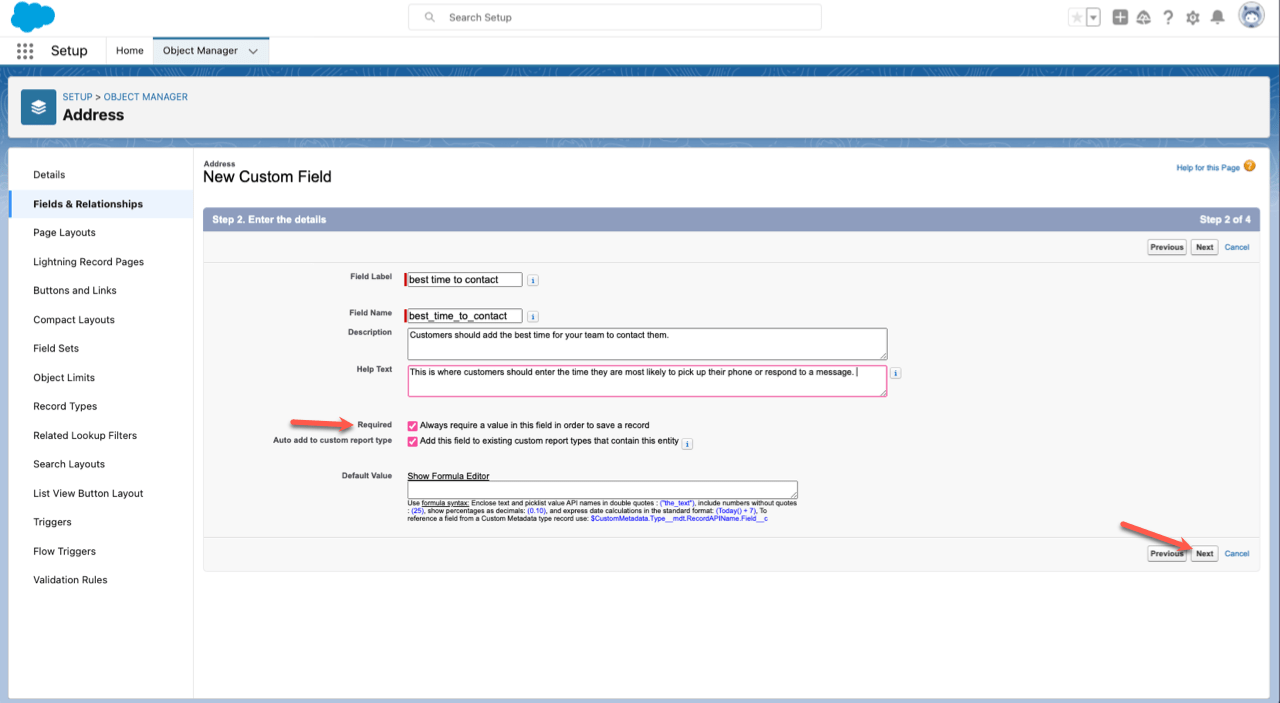
Task: Click the search magnifier icon
Action: tap(430, 17)
